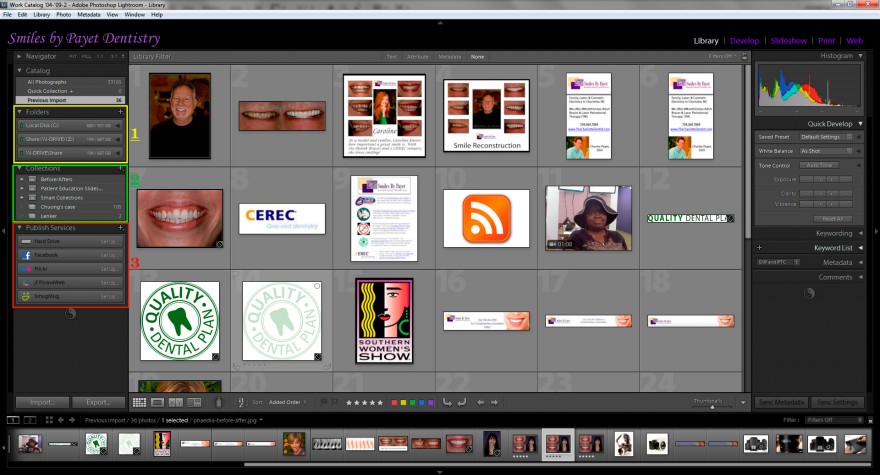Adjust the Thumbnails size slider
This screenshot has height=475, width=880.
pos(712,407)
